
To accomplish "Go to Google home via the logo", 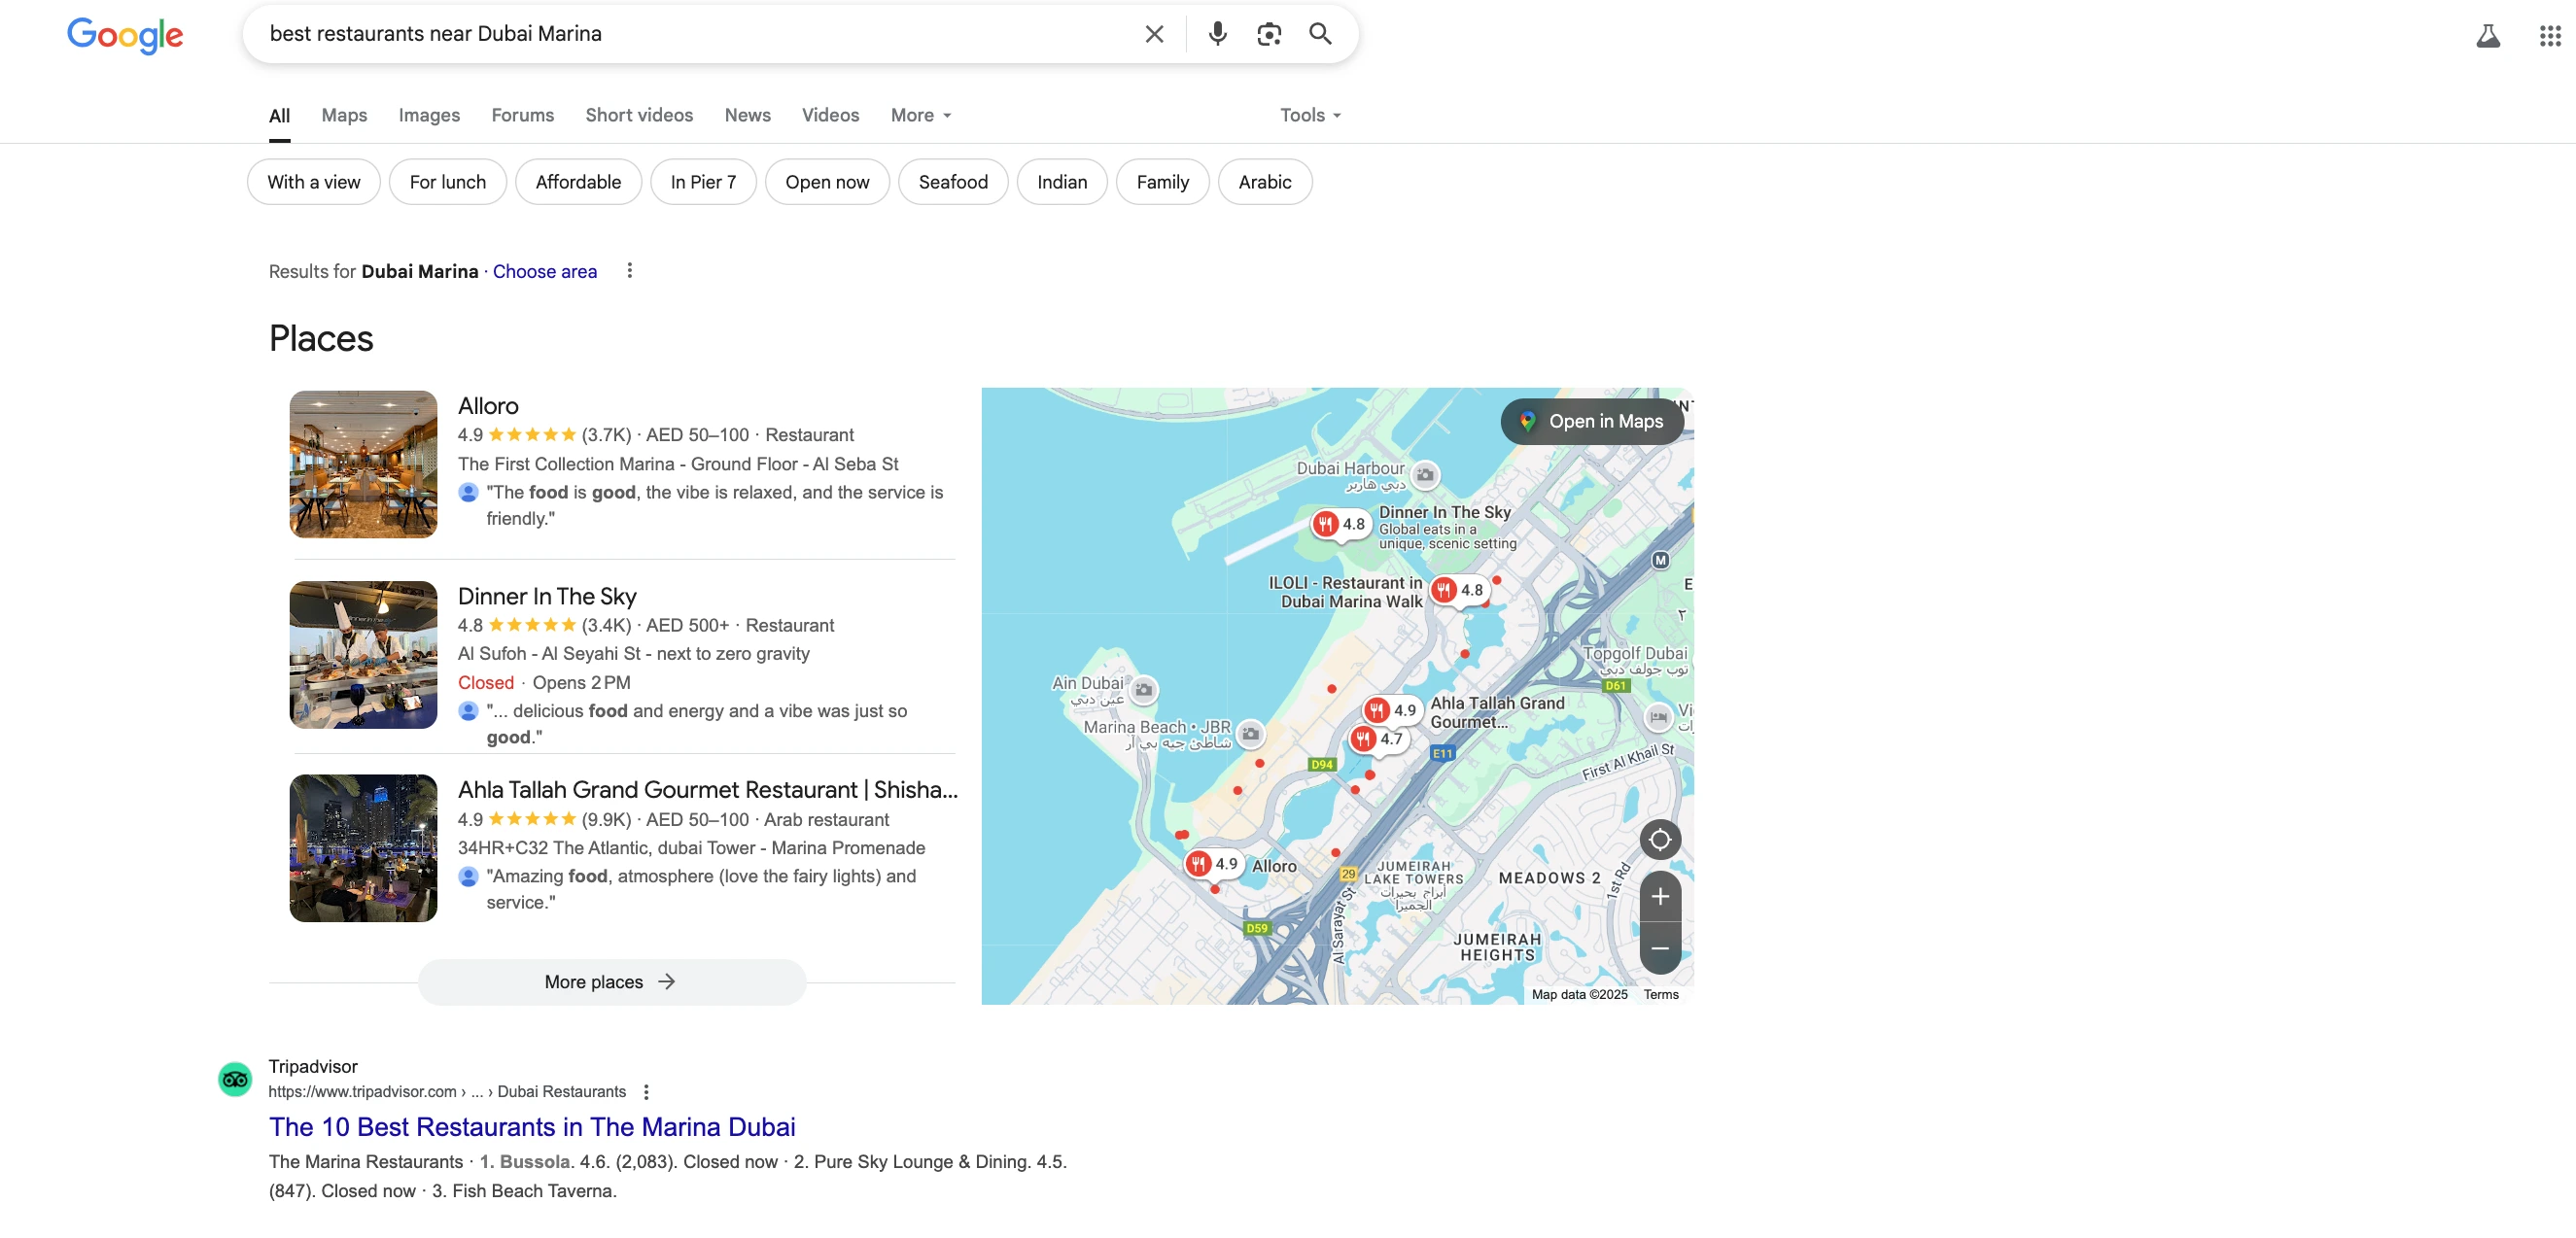I will [125, 36].
